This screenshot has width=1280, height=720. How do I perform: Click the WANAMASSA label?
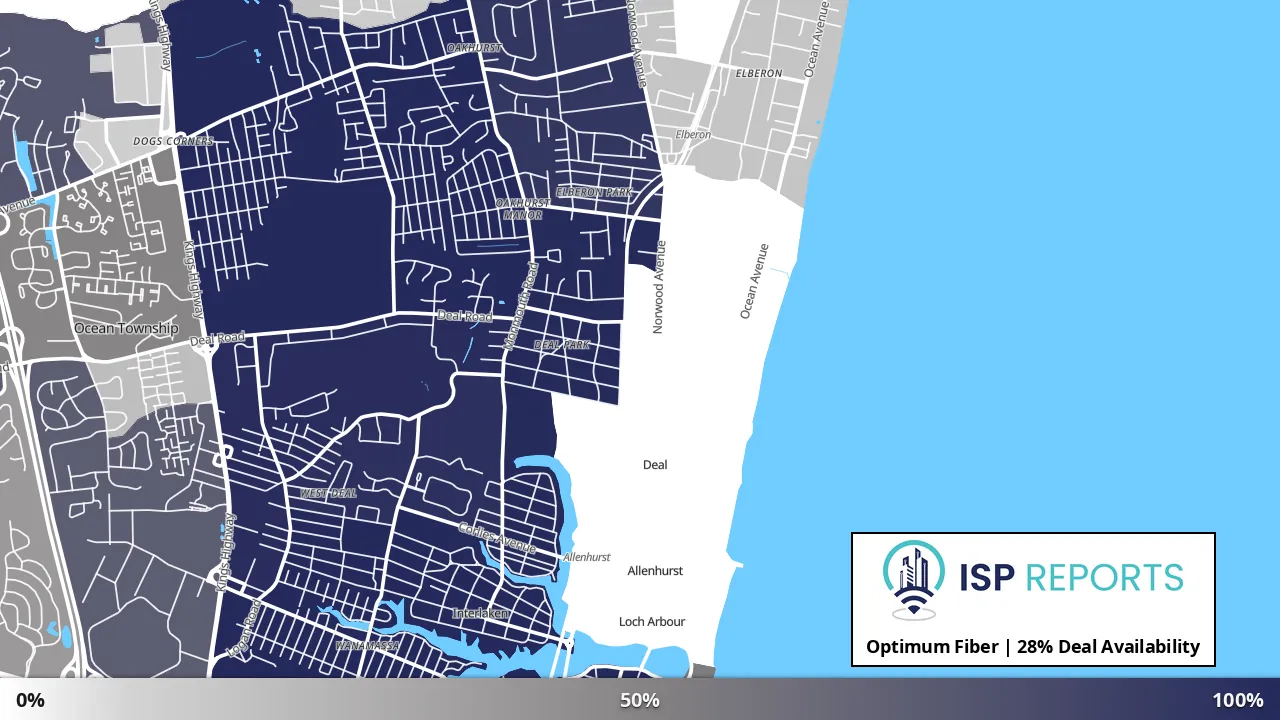point(367,646)
